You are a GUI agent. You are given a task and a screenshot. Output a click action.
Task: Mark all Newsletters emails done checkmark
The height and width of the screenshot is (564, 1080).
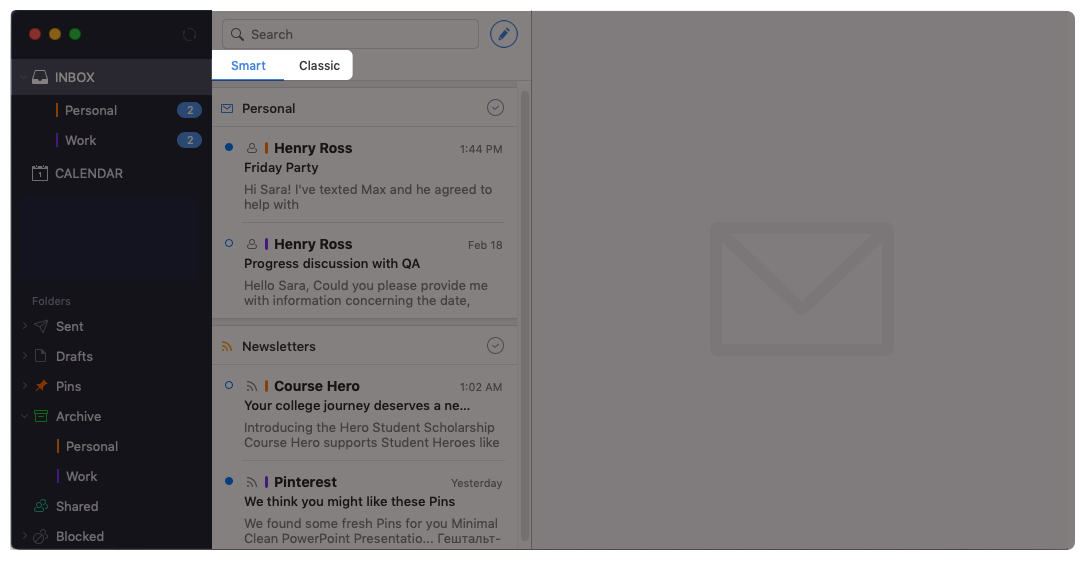pos(495,346)
